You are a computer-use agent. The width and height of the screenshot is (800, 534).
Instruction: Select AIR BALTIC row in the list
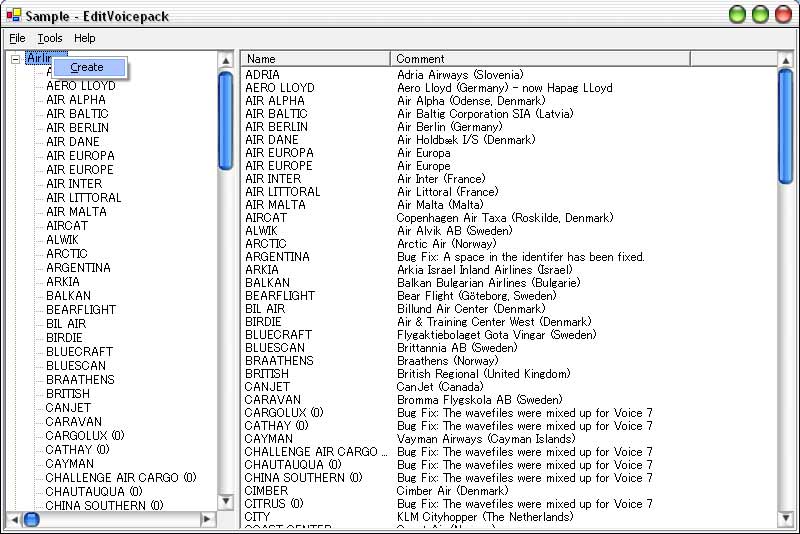click(508, 114)
